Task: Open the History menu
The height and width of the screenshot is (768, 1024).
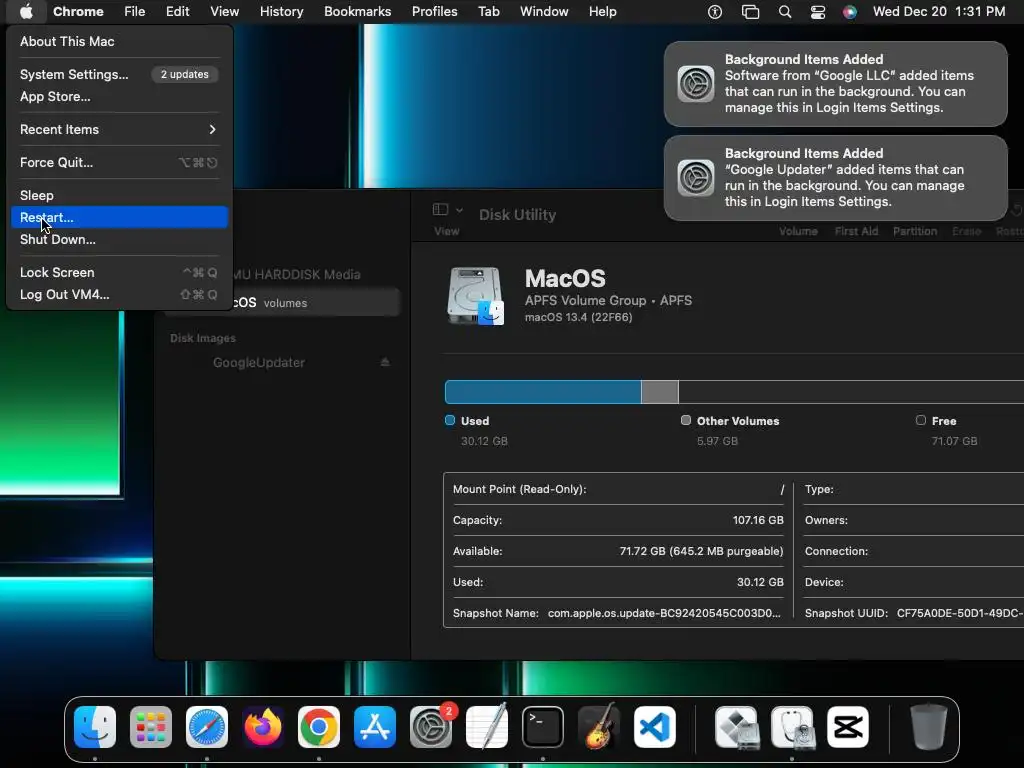Action: [281, 12]
